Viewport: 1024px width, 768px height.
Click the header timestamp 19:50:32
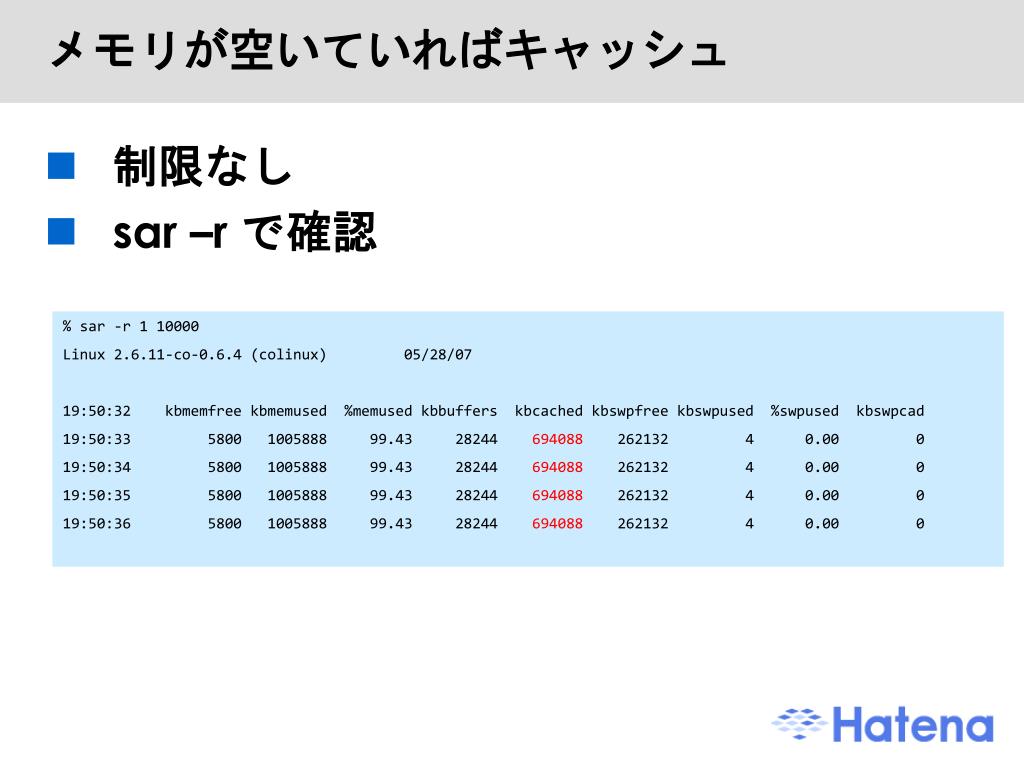[97, 411]
